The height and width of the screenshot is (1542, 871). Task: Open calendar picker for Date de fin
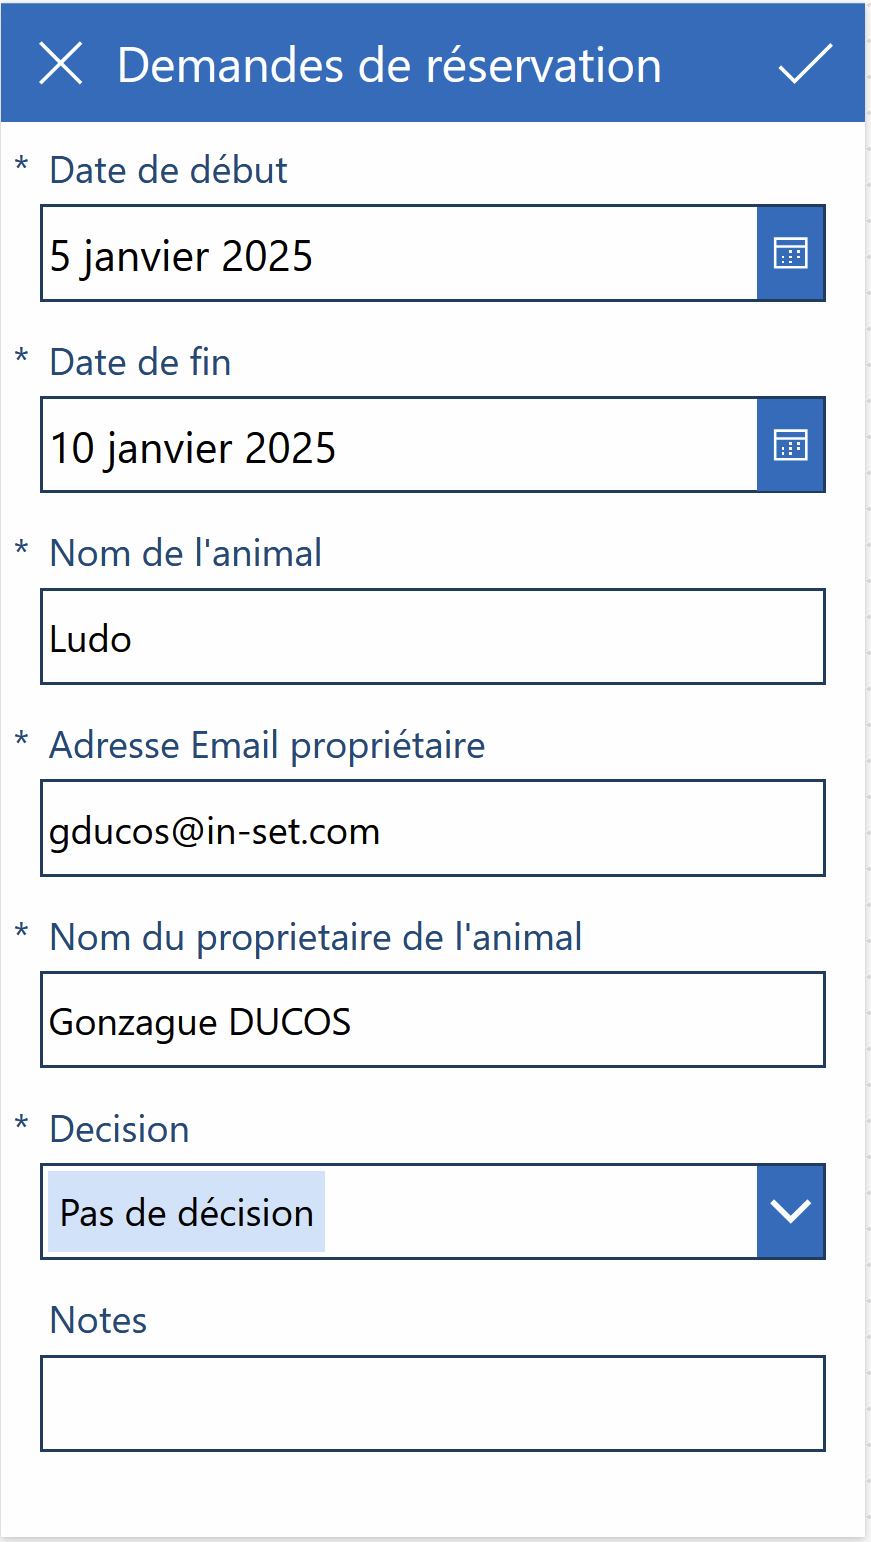[791, 445]
